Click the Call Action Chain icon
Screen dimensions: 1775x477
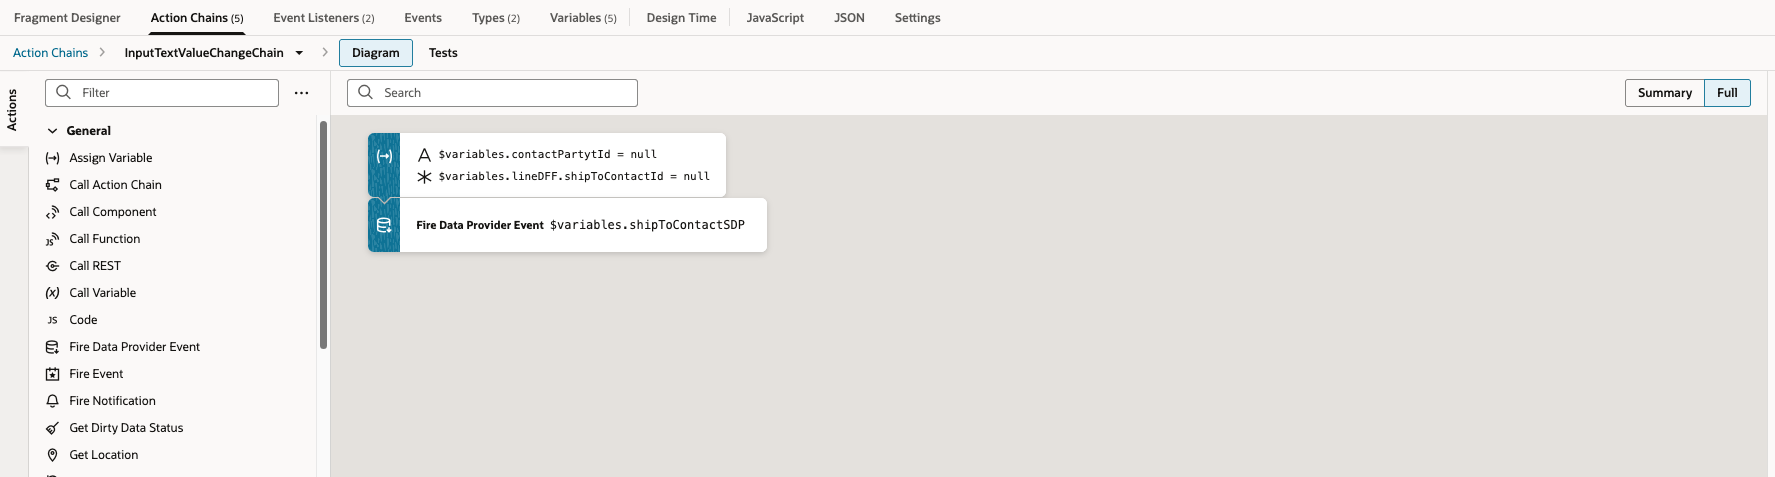tap(53, 185)
